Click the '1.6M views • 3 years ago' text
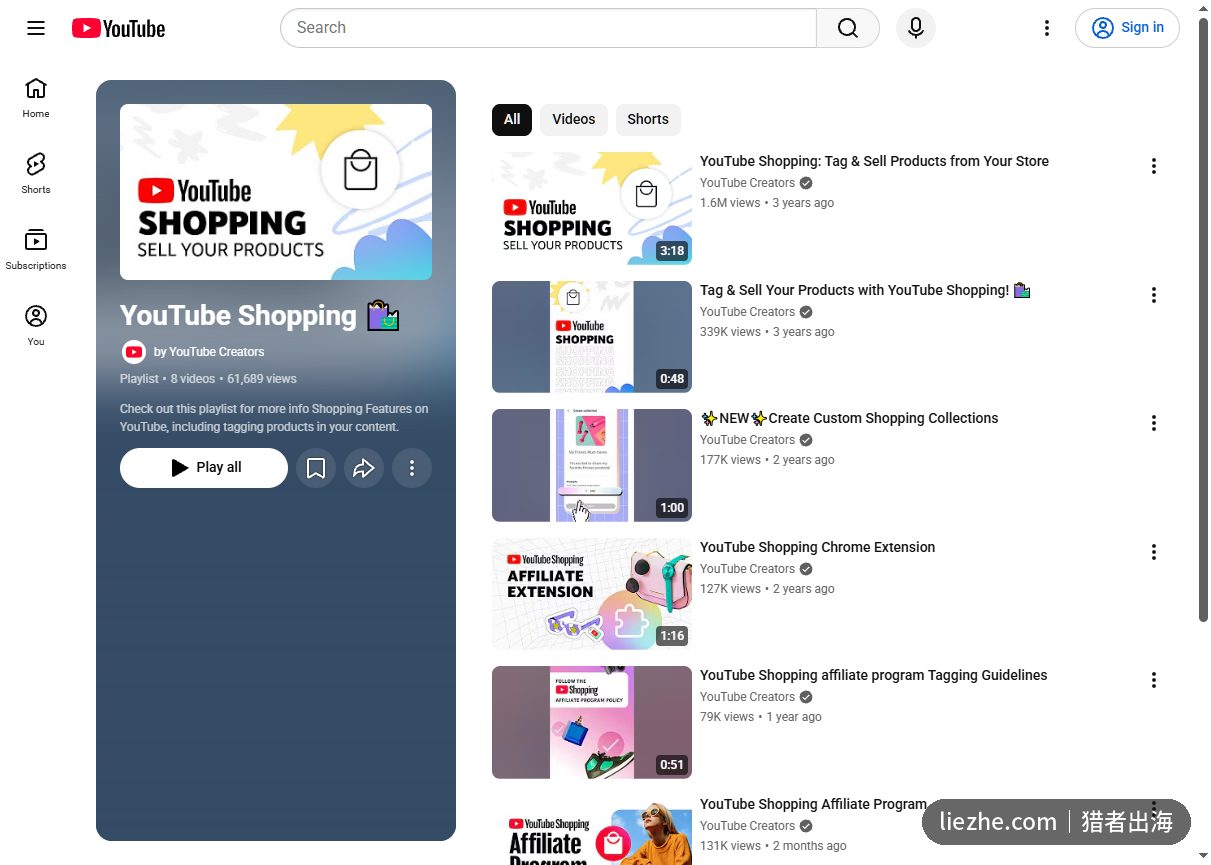 tap(767, 203)
